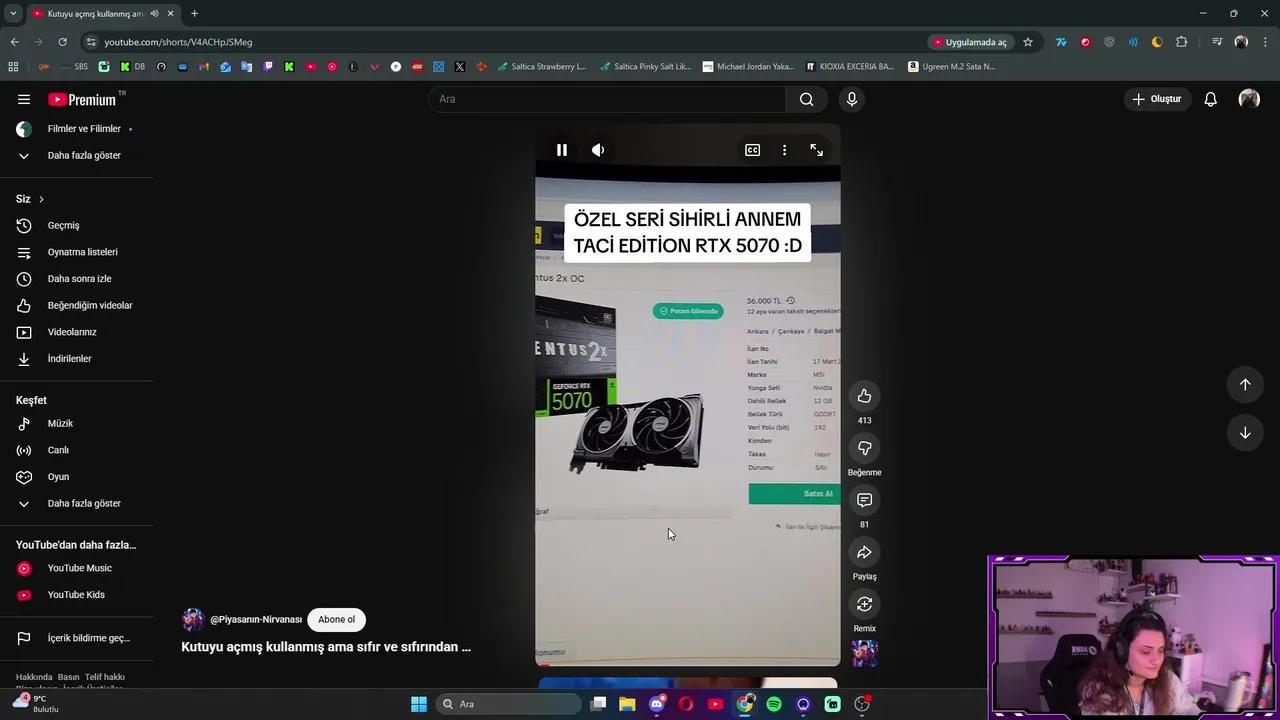Start voice search with microphone
Screen dimensions: 1280x720
tap(851, 99)
